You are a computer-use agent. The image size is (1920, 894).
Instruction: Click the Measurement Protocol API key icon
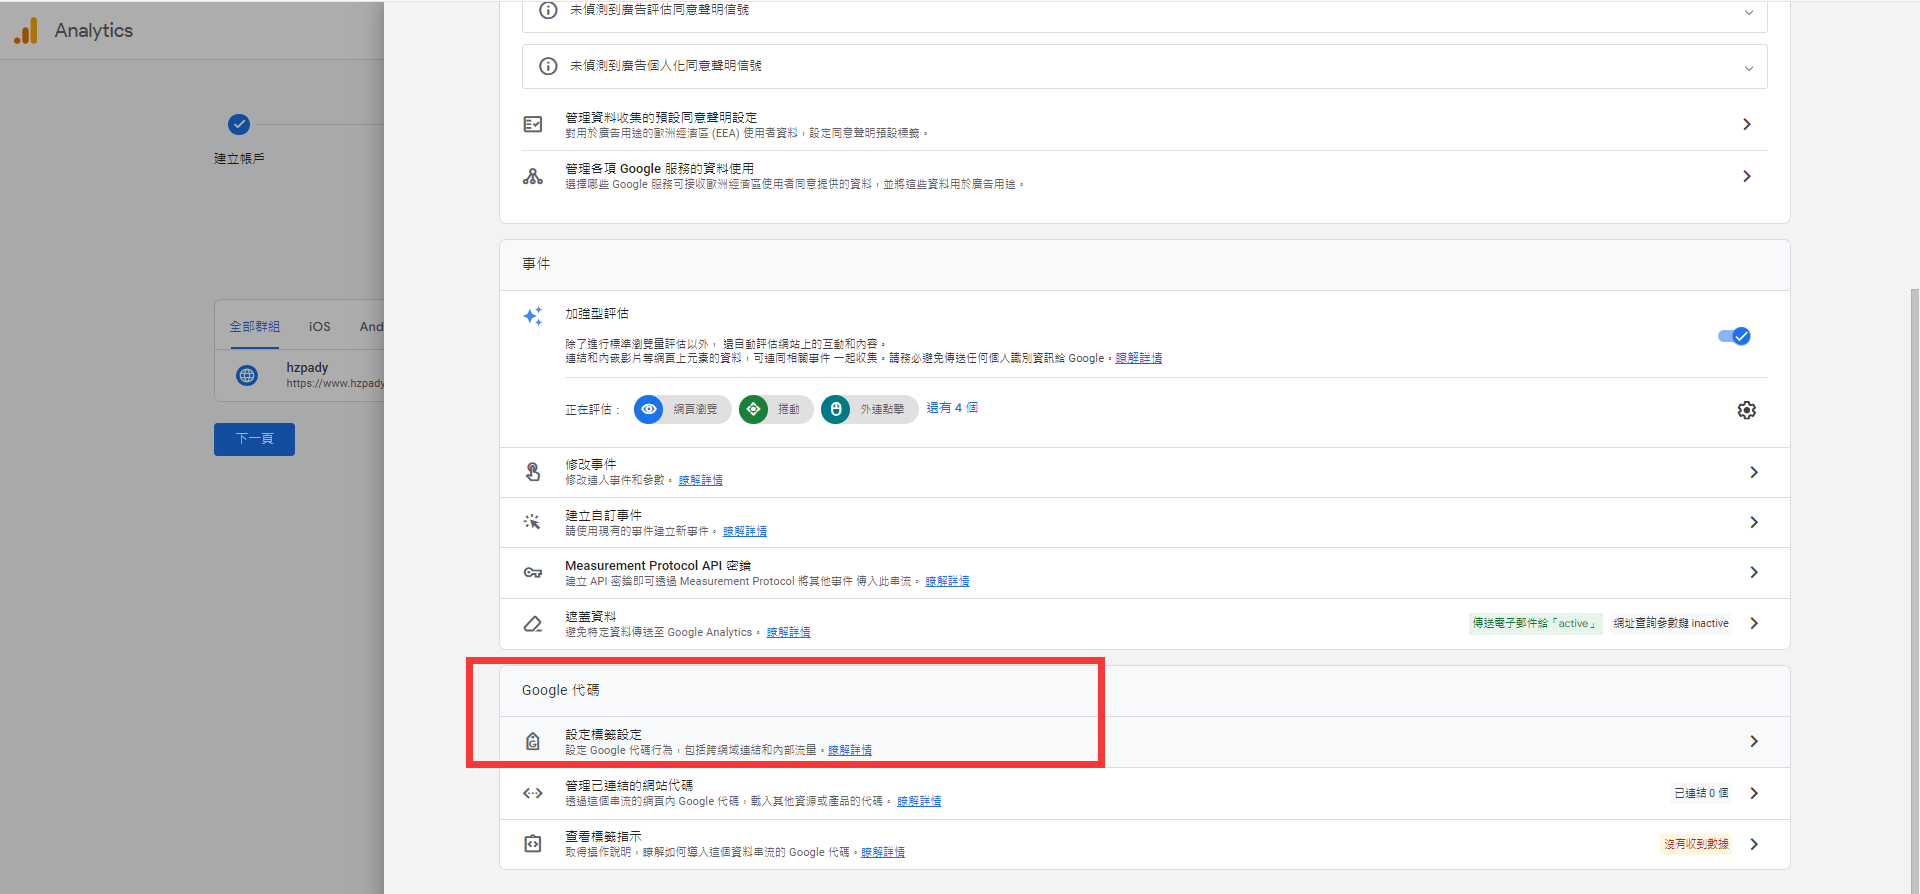(533, 573)
